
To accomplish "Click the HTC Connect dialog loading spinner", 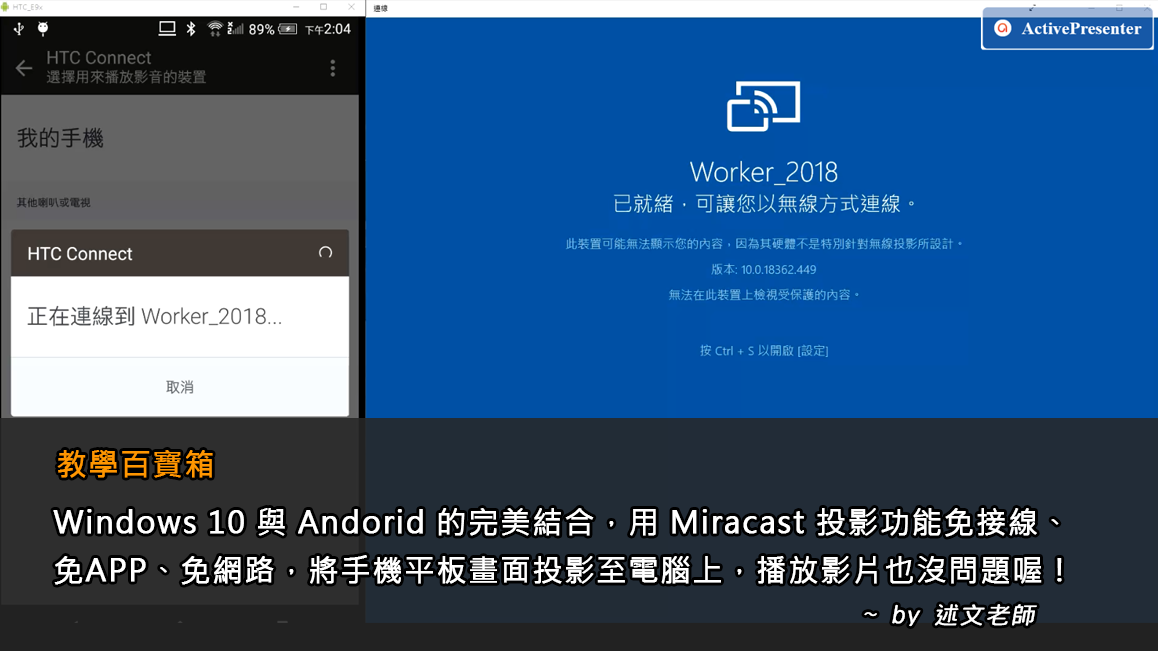I will coord(325,253).
